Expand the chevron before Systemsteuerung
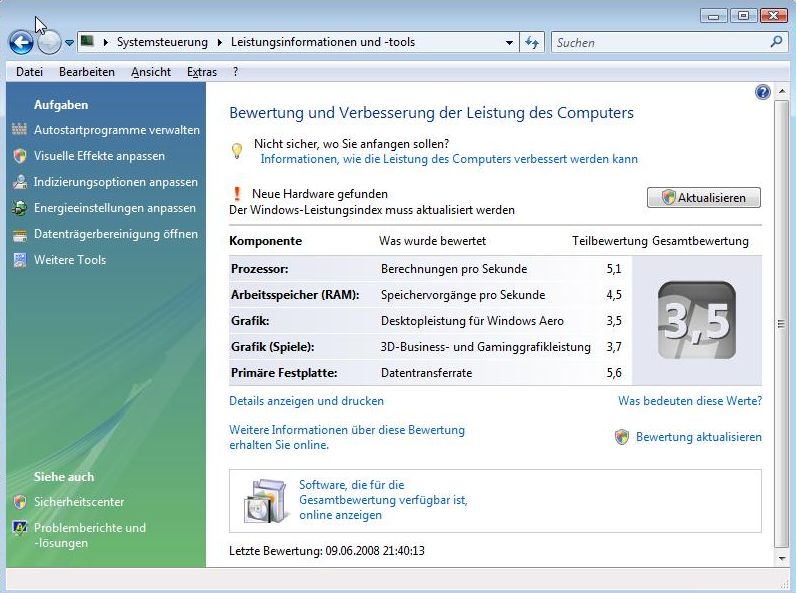This screenshot has height=593, width=796. point(106,42)
